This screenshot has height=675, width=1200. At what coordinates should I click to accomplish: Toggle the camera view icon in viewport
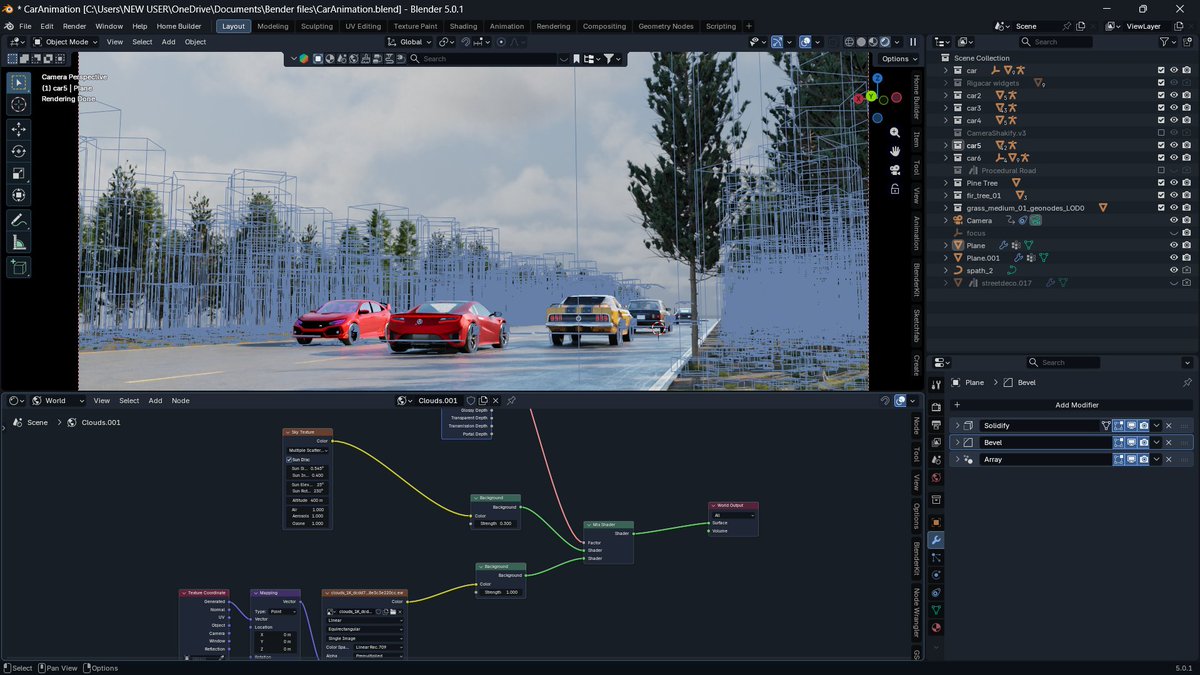(x=895, y=169)
